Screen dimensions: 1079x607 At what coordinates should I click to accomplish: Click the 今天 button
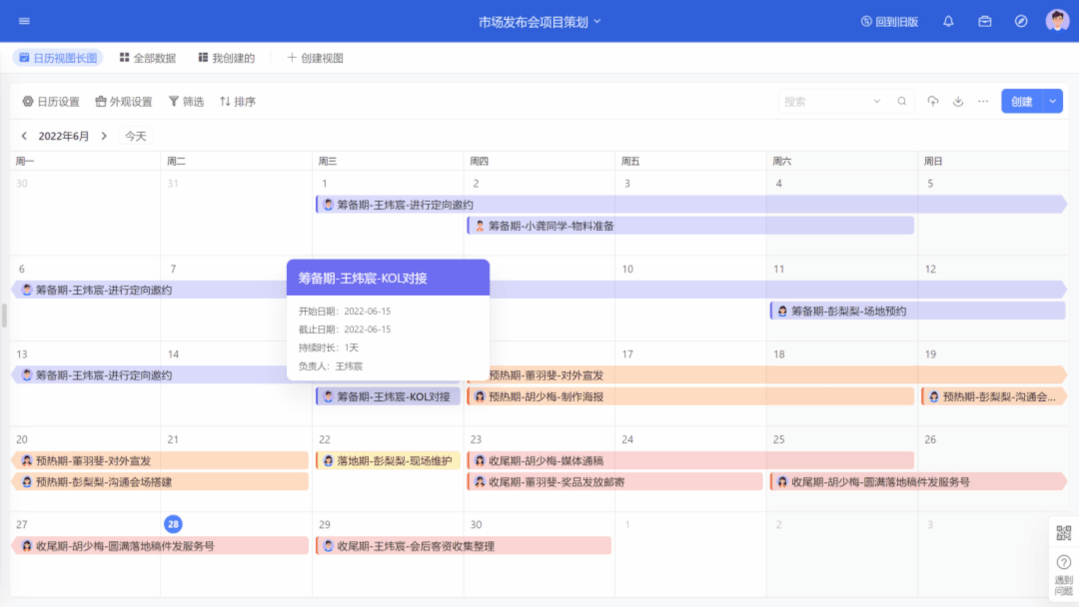[x=135, y=136]
